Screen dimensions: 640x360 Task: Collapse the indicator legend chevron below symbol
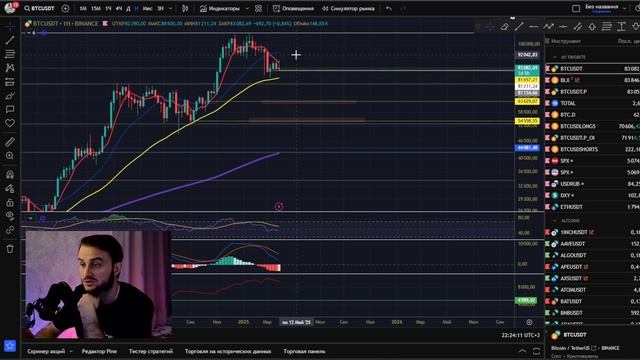[29, 33]
